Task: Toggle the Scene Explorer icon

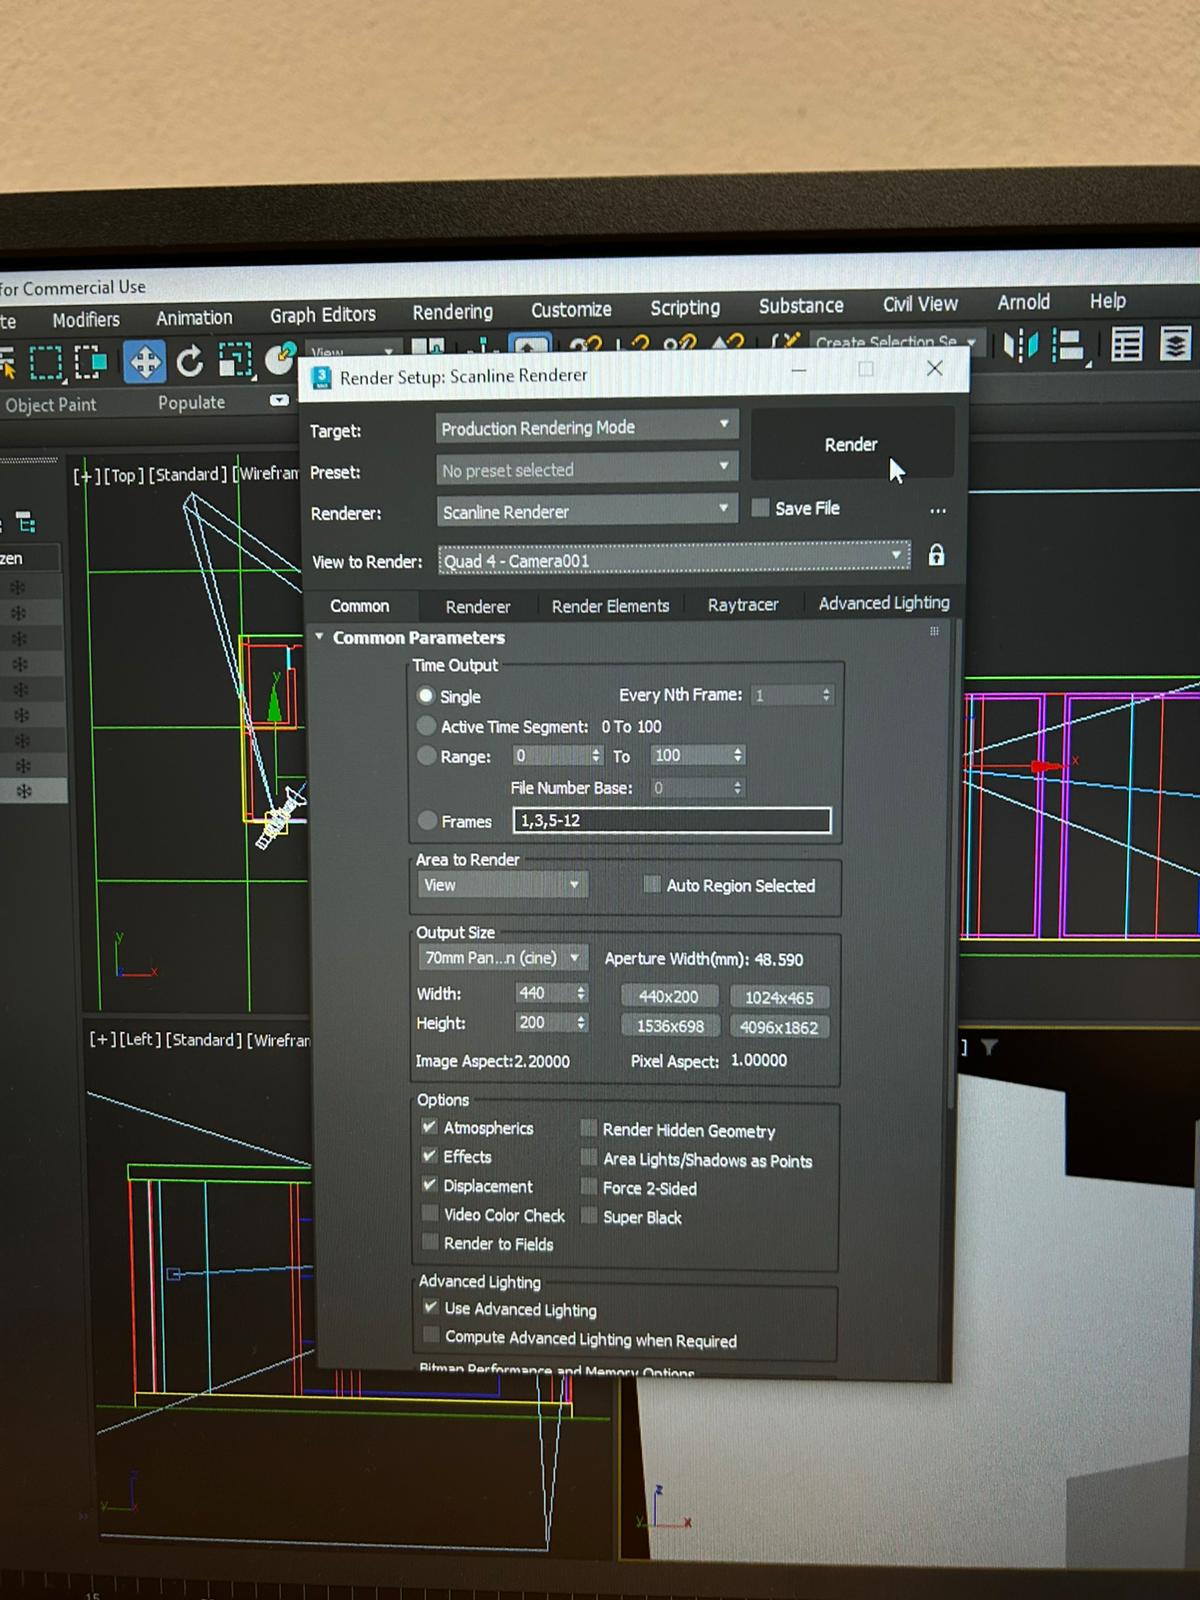Action: click(x=1127, y=345)
